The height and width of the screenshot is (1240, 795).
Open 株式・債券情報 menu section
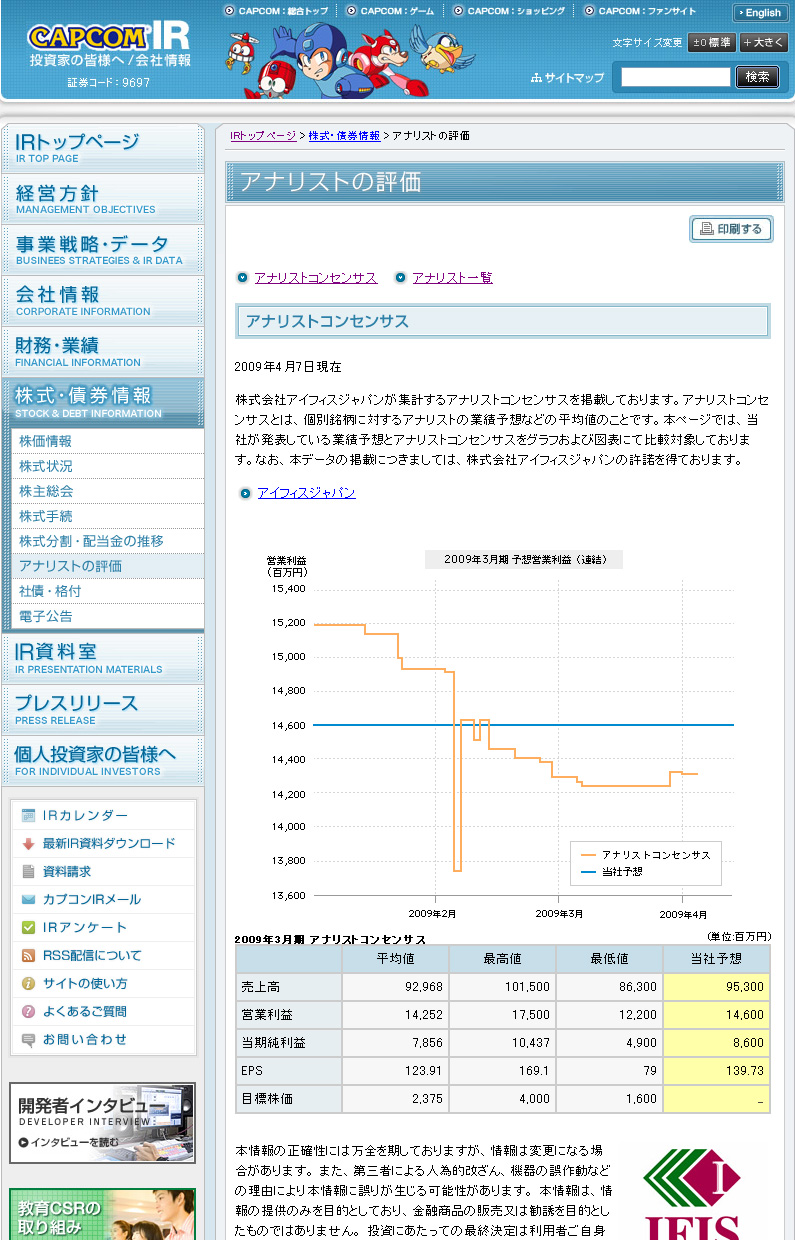(103, 402)
